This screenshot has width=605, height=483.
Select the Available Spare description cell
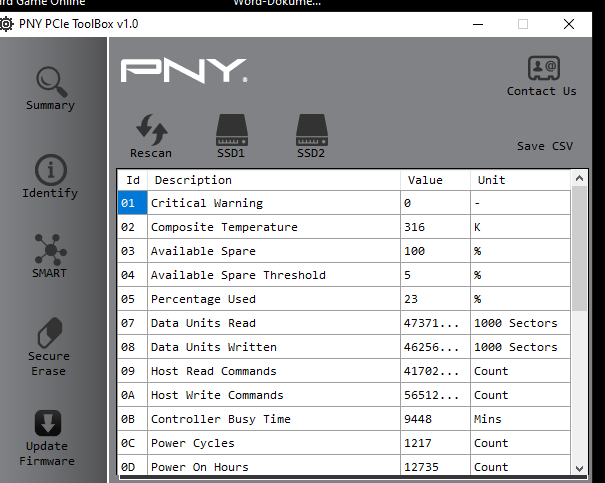[274, 251]
